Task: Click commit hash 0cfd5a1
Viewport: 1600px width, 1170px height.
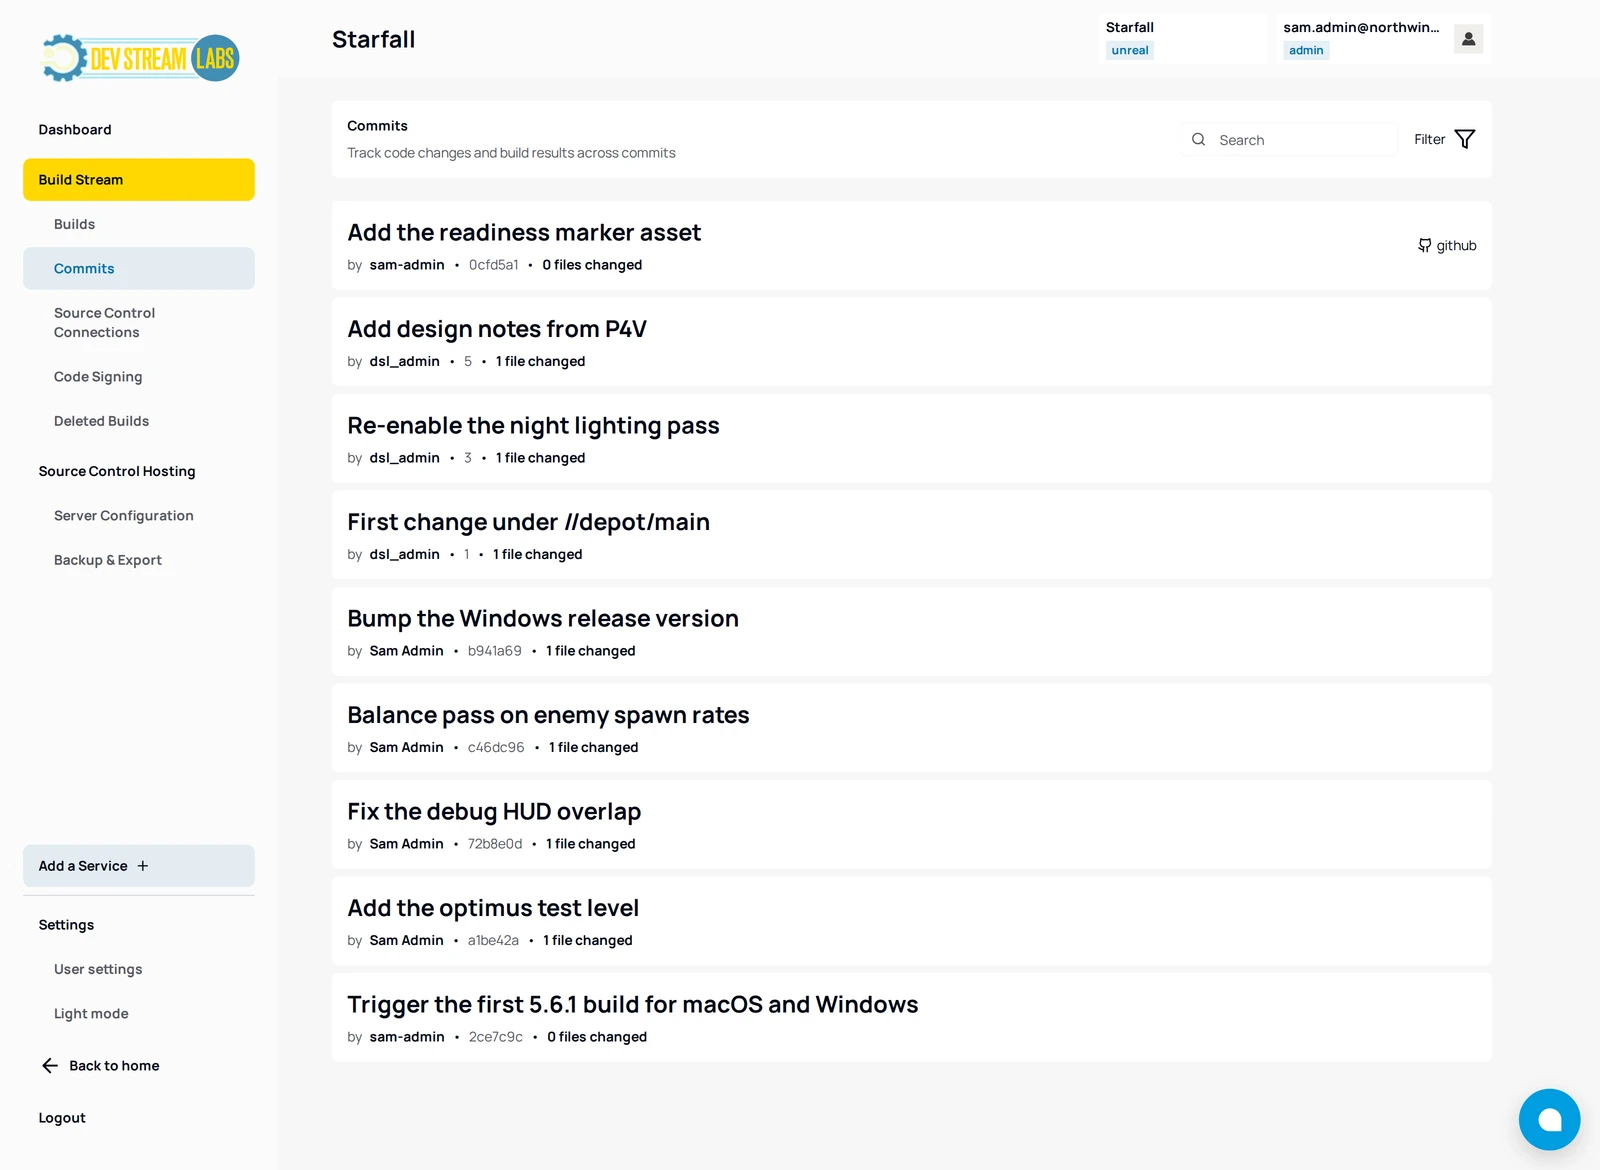Action: point(494,265)
